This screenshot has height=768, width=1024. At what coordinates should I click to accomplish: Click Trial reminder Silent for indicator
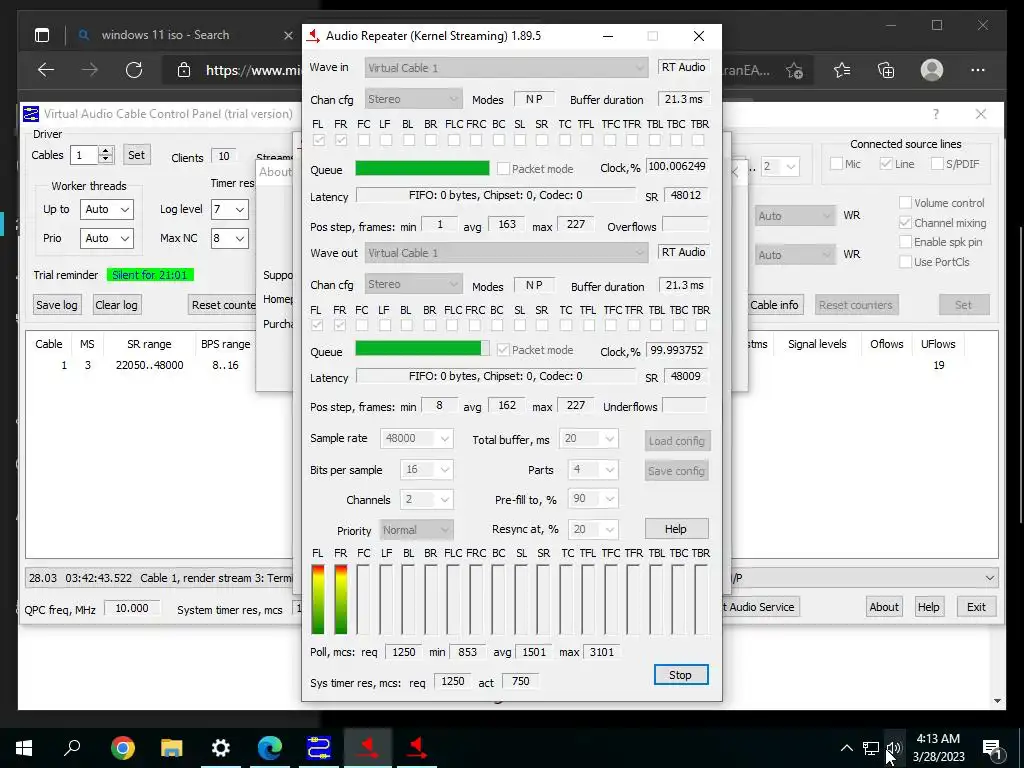(150, 275)
